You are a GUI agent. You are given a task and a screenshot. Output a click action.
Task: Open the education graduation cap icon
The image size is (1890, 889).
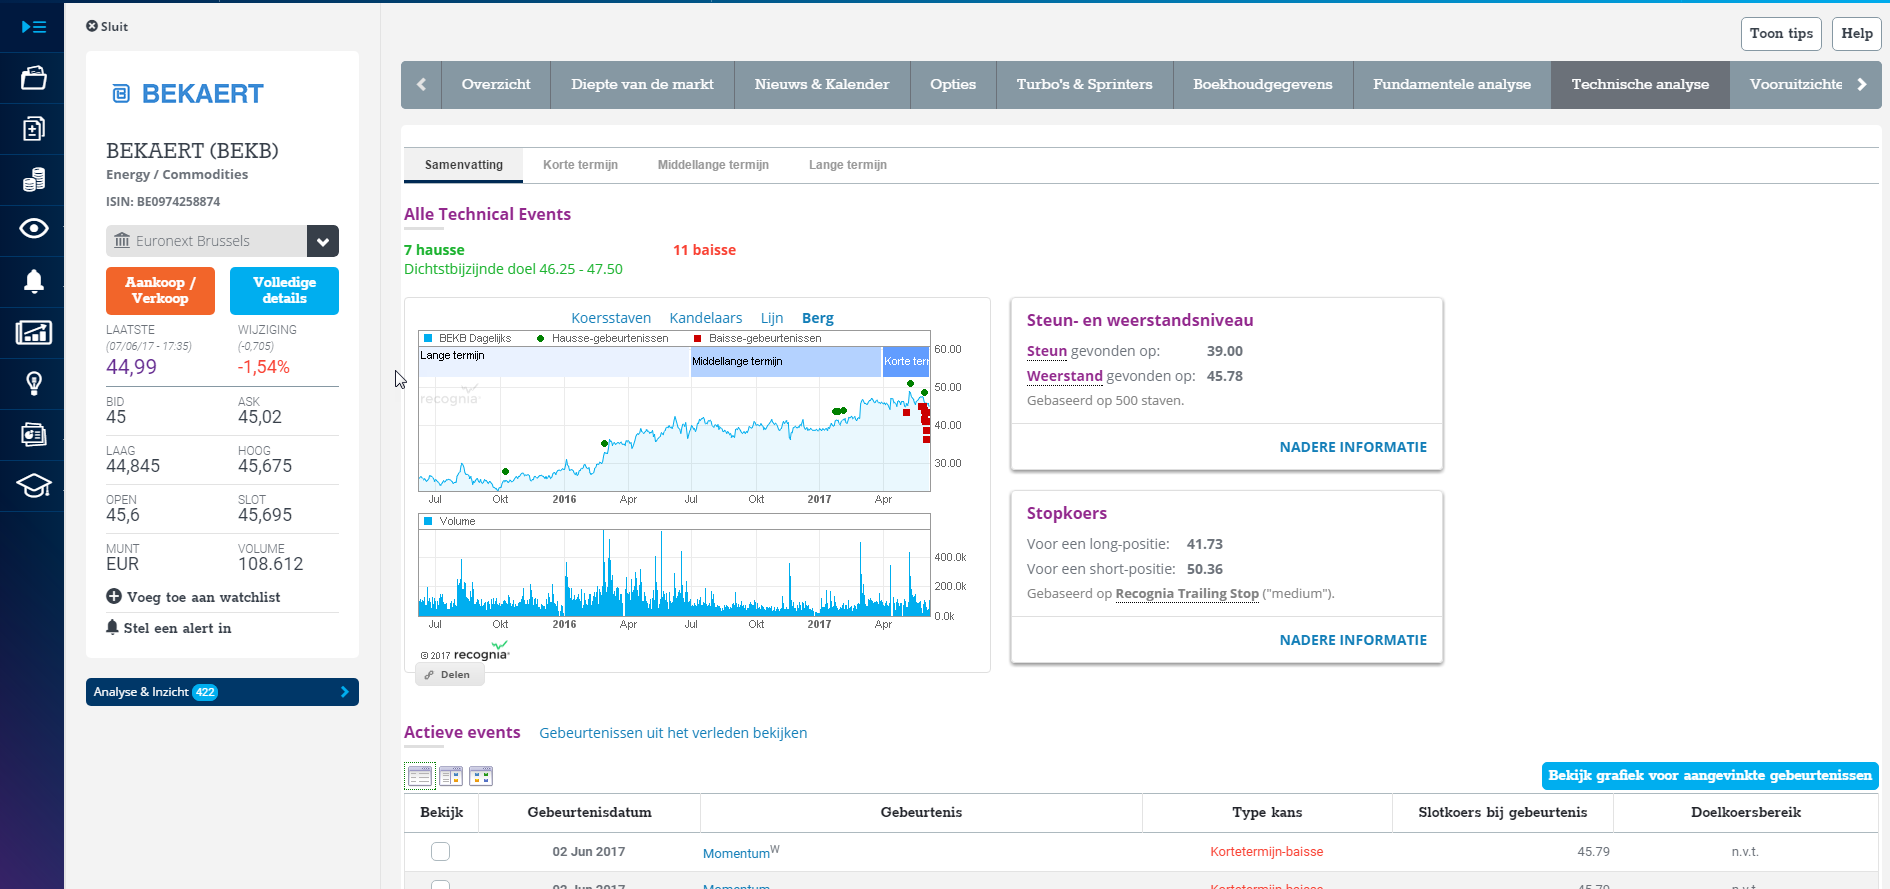click(34, 486)
